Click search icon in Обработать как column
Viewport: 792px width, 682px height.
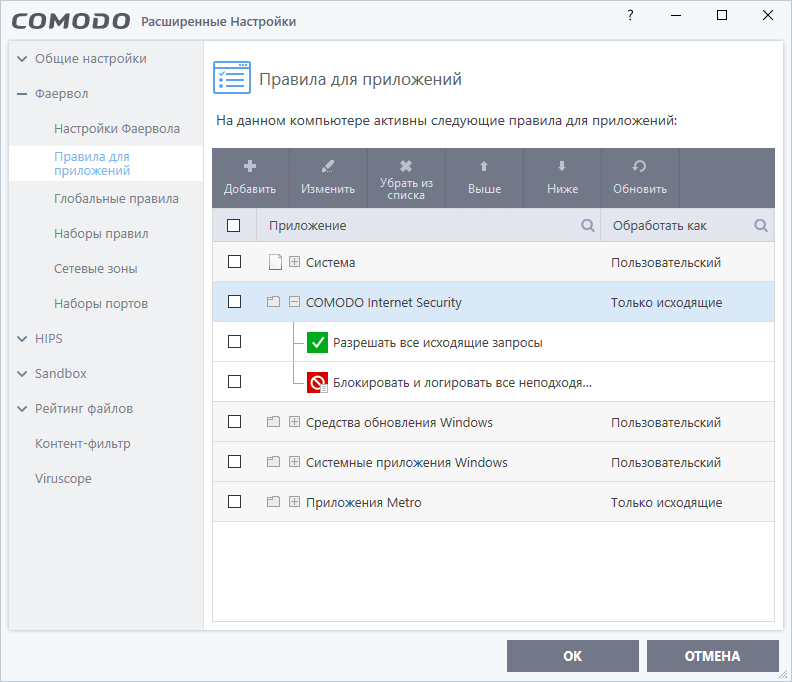tap(761, 226)
